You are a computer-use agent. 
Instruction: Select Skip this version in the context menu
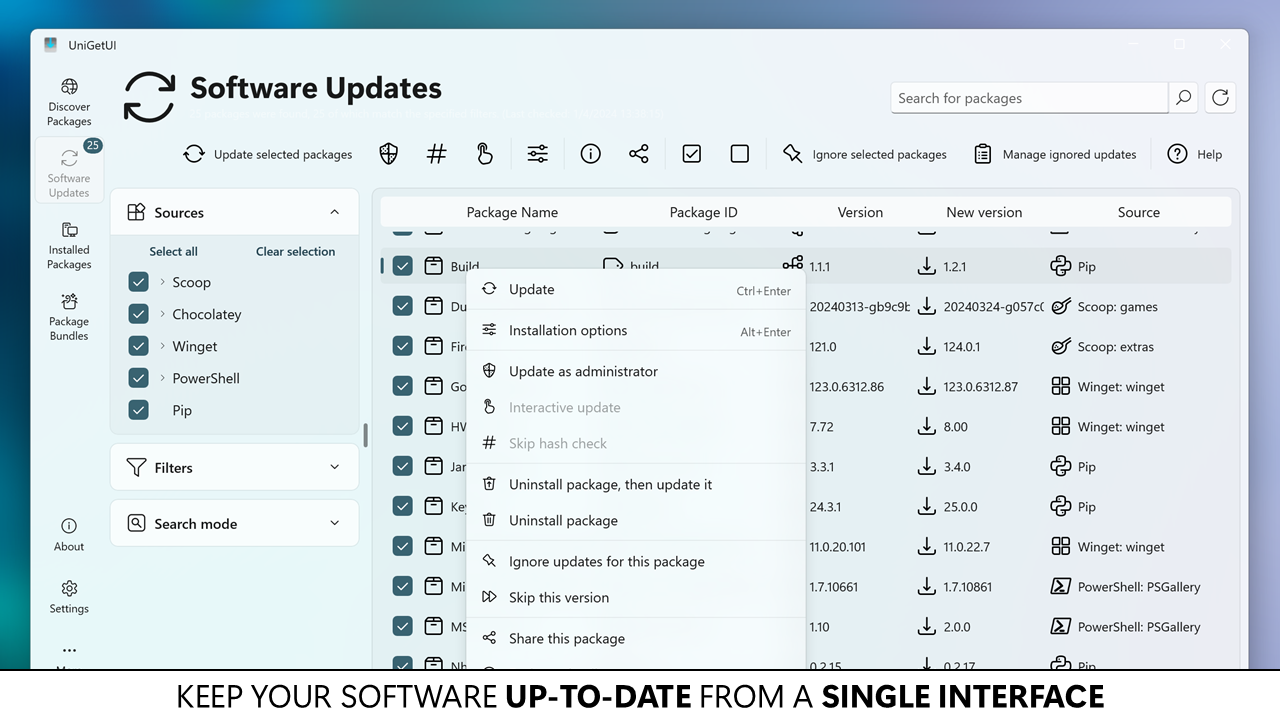(558, 597)
